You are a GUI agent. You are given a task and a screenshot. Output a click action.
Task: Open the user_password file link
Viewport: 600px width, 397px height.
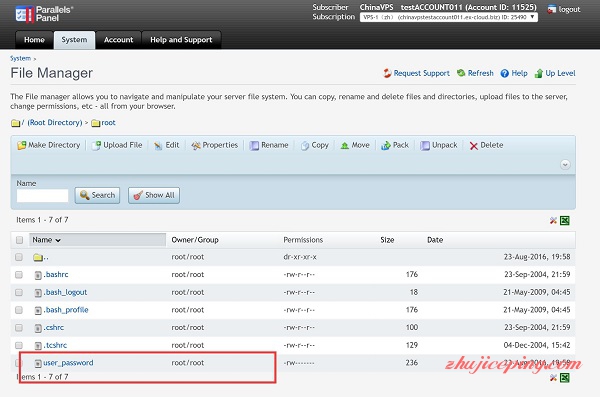68,363
